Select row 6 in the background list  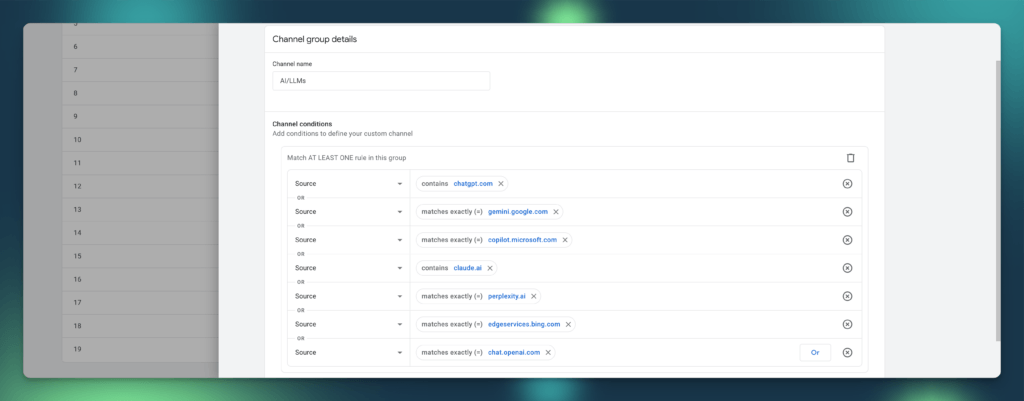(140, 46)
